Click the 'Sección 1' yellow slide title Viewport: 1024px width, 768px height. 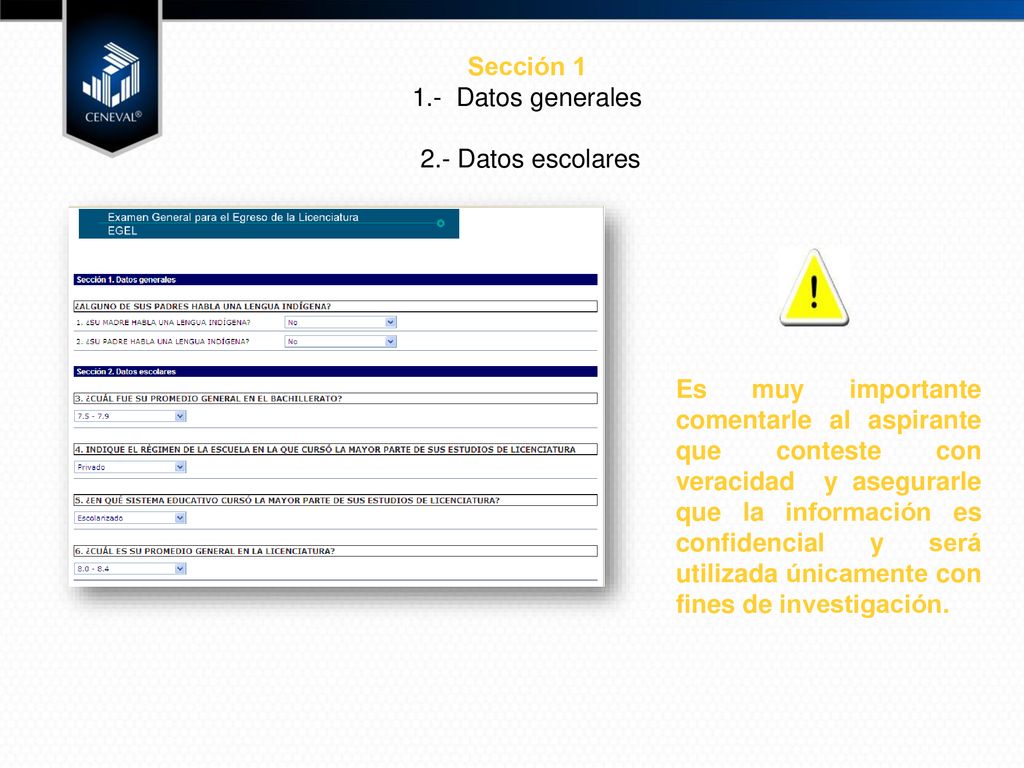[x=526, y=67]
